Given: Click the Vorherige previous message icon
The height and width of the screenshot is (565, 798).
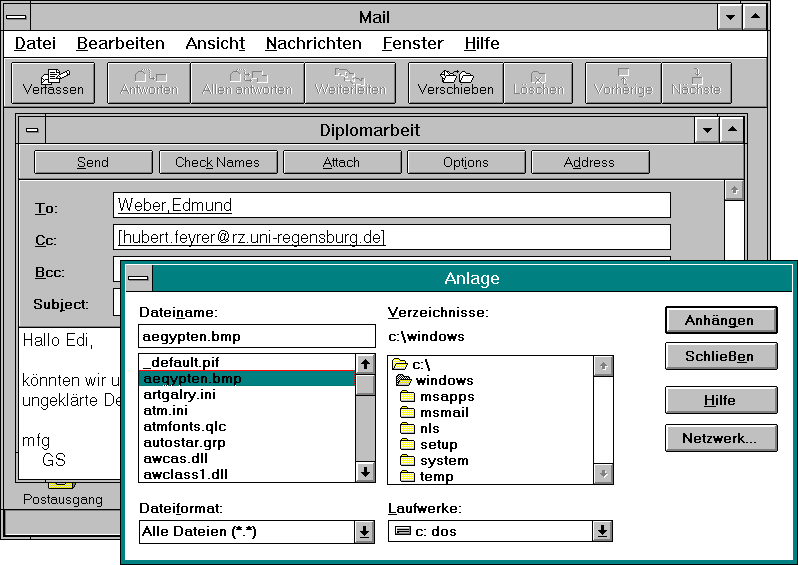Looking at the screenshot, I should pos(622,83).
